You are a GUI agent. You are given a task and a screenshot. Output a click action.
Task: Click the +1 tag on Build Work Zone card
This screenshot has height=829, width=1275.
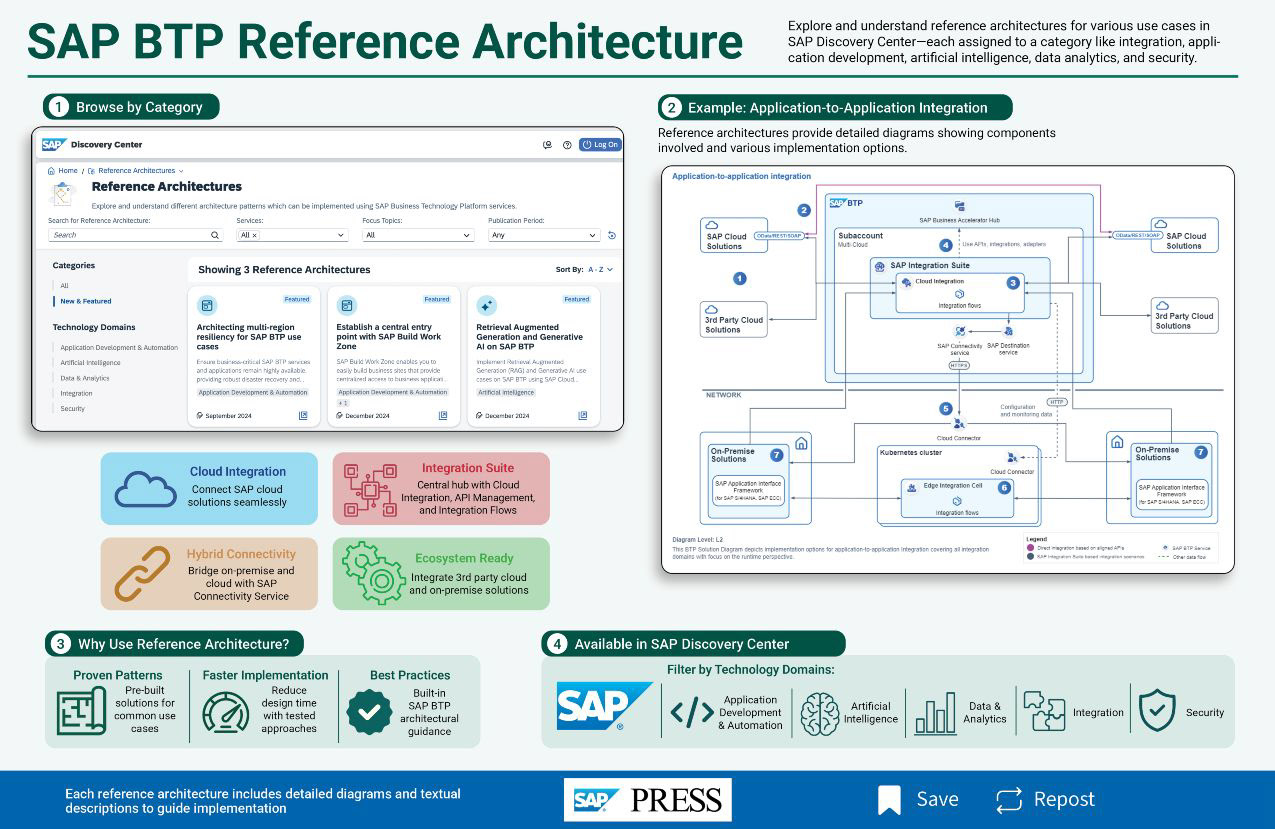[343, 402]
